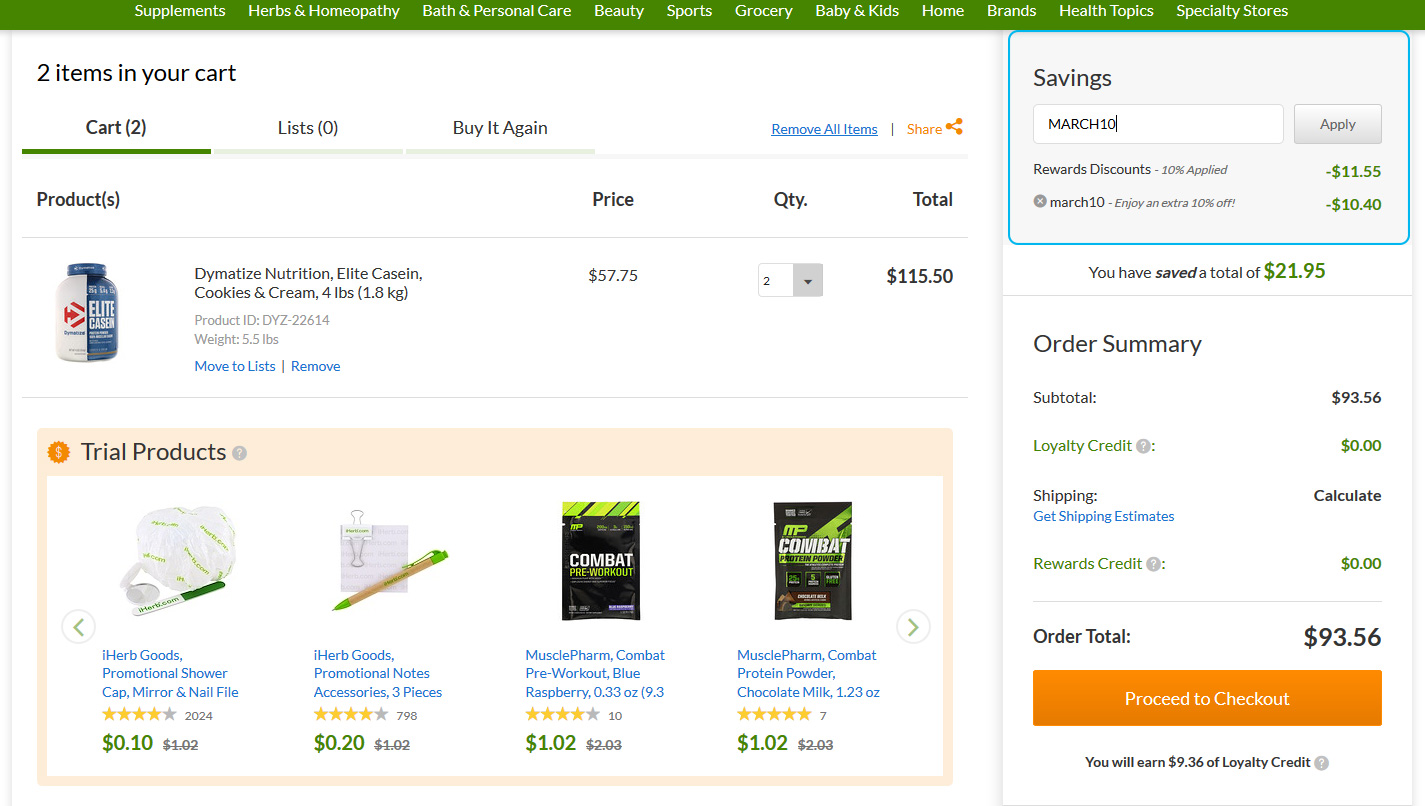Click the Rewards Credit label in Order Summary
The image size is (1425, 806).
tap(1088, 564)
